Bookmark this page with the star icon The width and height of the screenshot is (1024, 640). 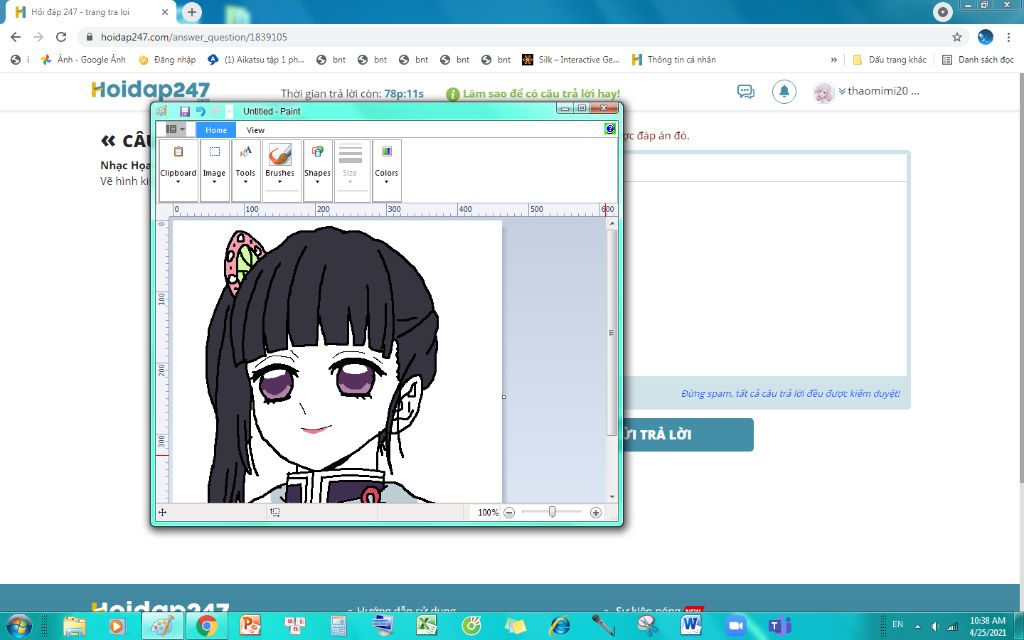pos(957,37)
